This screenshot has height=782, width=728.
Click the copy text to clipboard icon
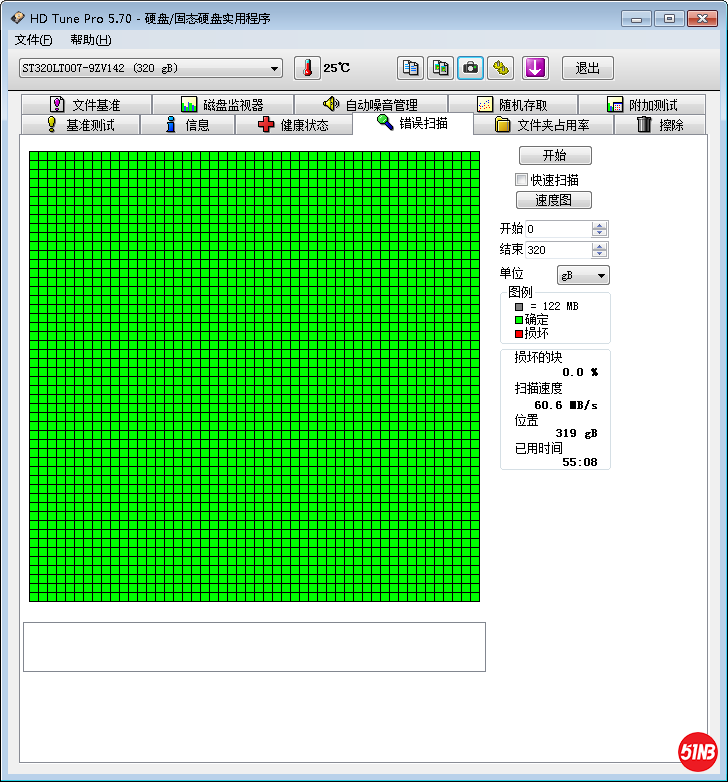pos(410,68)
